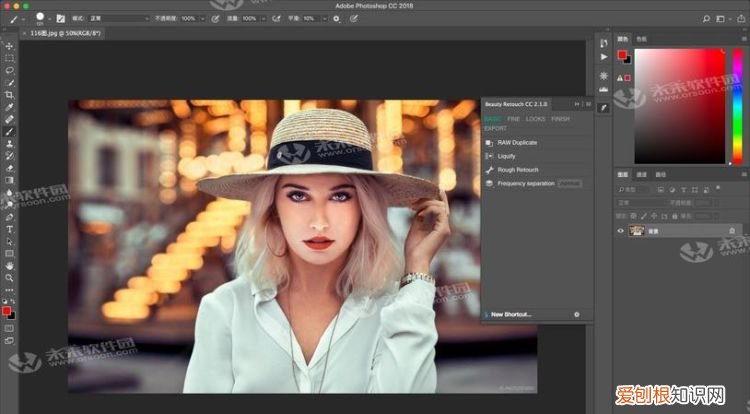Image resolution: width=750 pixels, height=414 pixels.
Task: Select the Lasso tool
Action: tap(10, 70)
